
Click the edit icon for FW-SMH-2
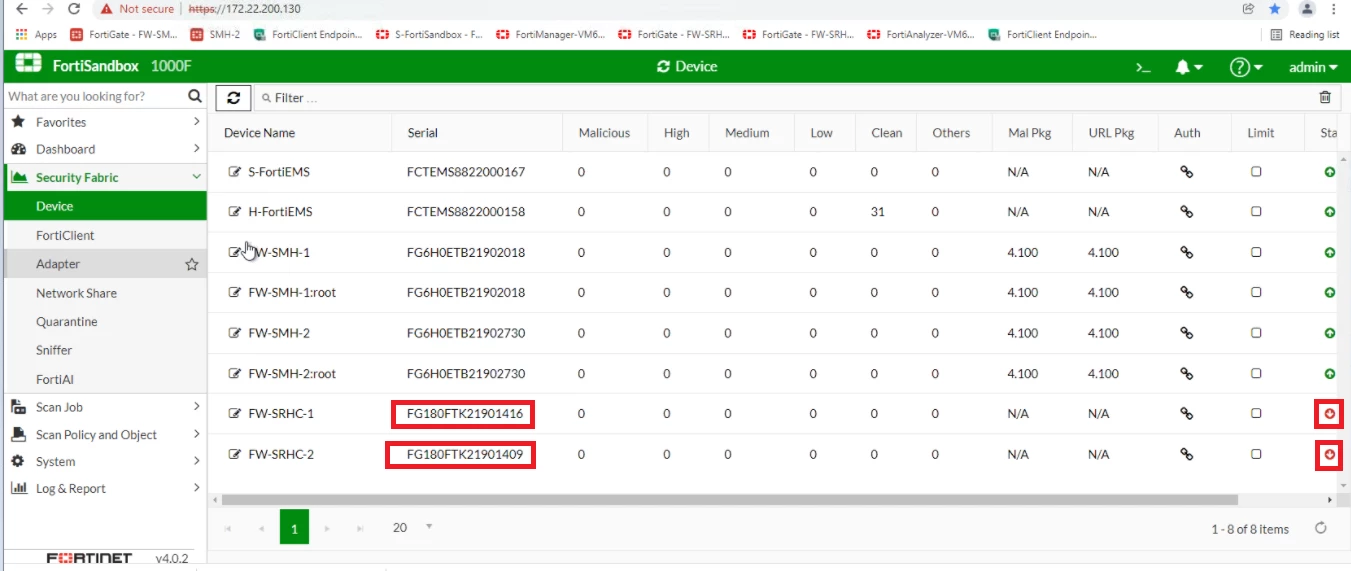pos(235,333)
